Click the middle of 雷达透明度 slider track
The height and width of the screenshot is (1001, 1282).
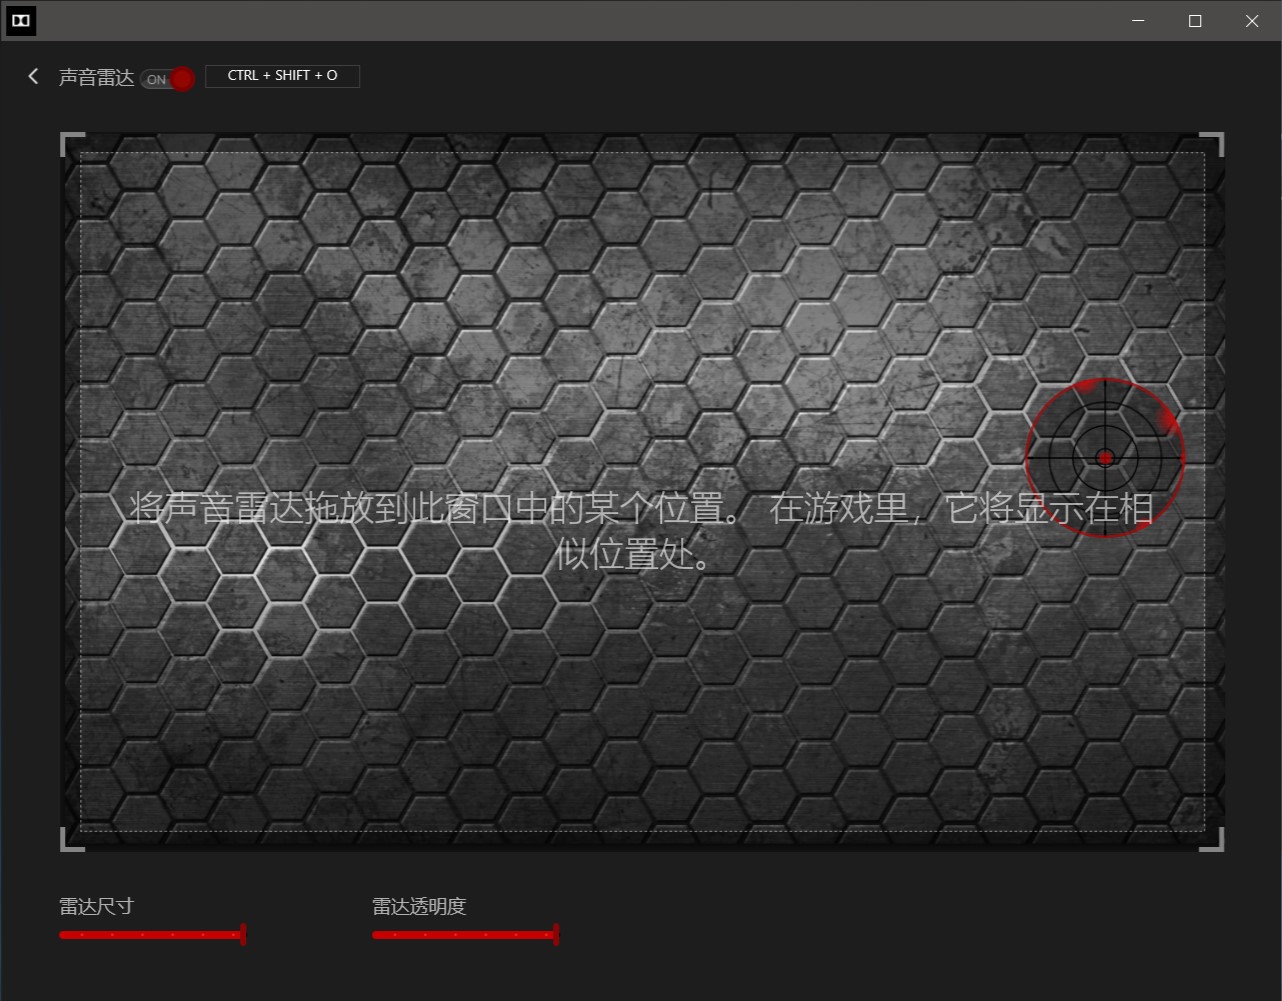463,935
